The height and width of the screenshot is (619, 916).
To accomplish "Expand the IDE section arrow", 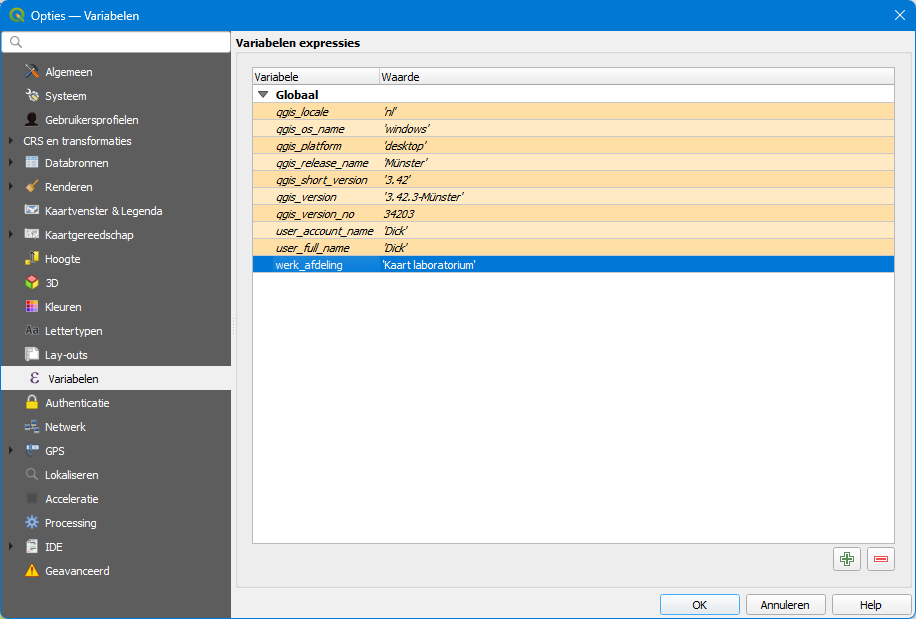I will pos(11,546).
